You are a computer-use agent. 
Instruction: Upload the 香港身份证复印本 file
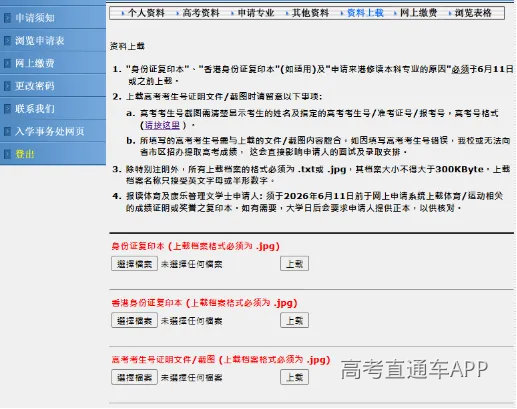294,321
